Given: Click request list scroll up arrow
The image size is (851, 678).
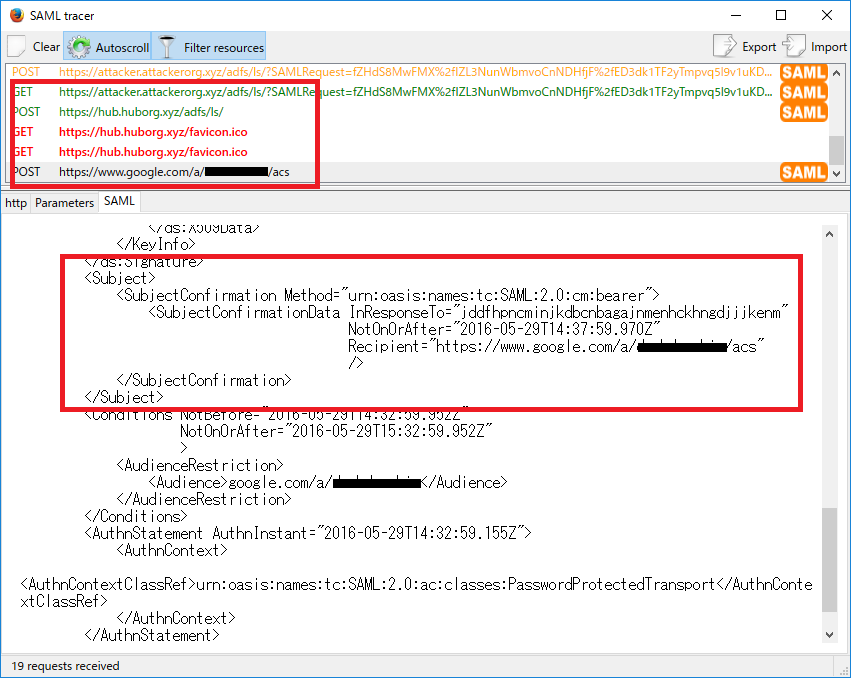Looking at the screenshot, I should pyautogui.click(x=836, y=72).
